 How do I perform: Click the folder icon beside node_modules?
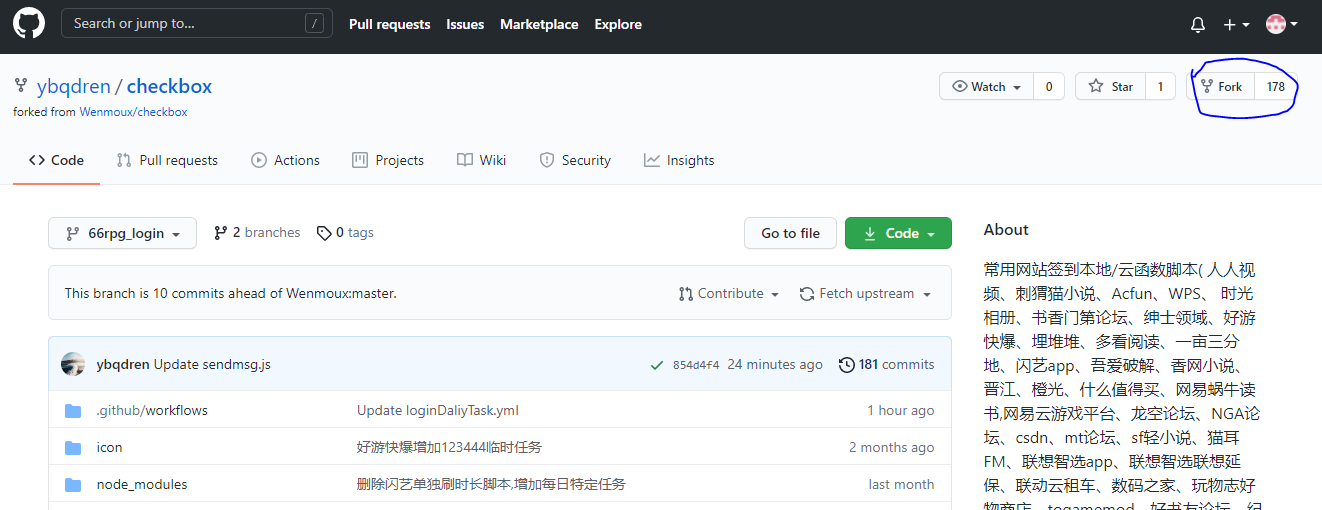(x=73, y=484)
